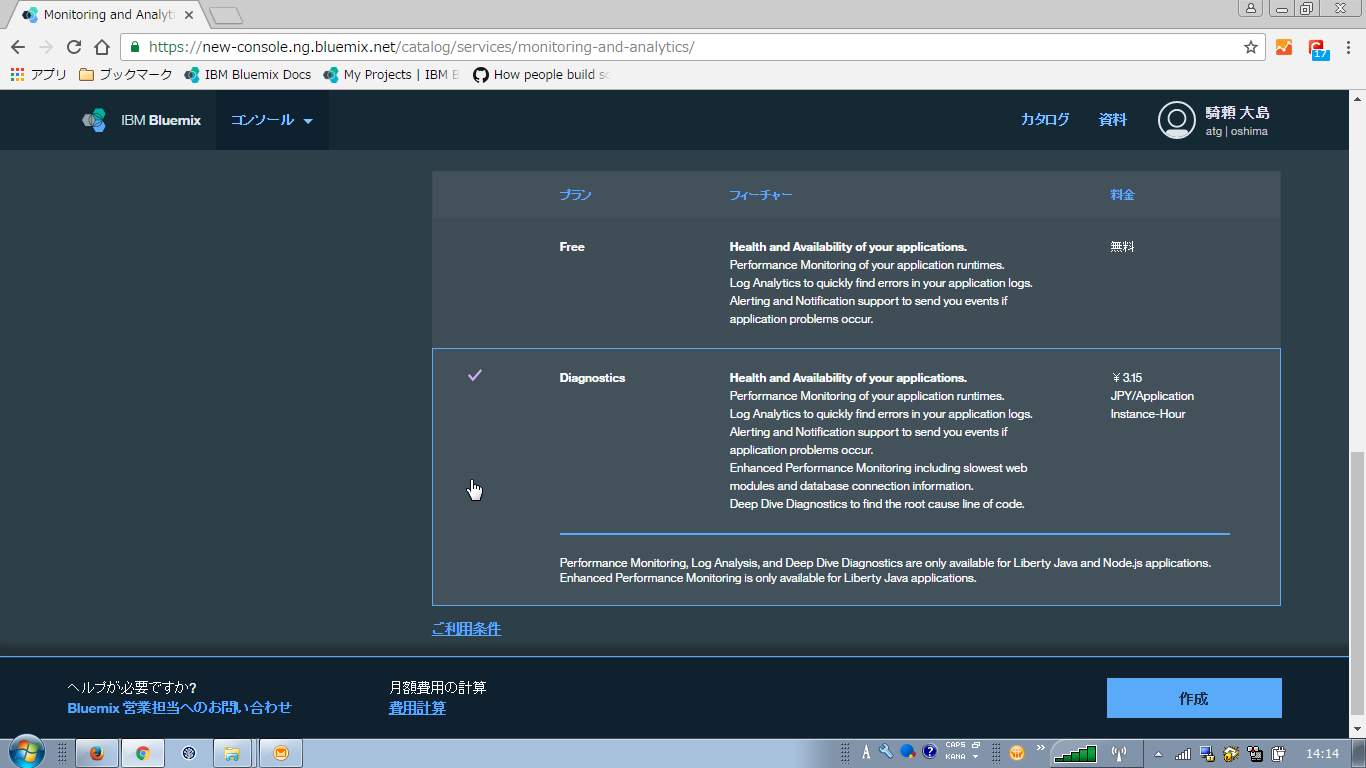Bookmark this page with the star icon
Image resolution: width=1366 pixels, height=768 pixels.
click(x=1251, y=47)
